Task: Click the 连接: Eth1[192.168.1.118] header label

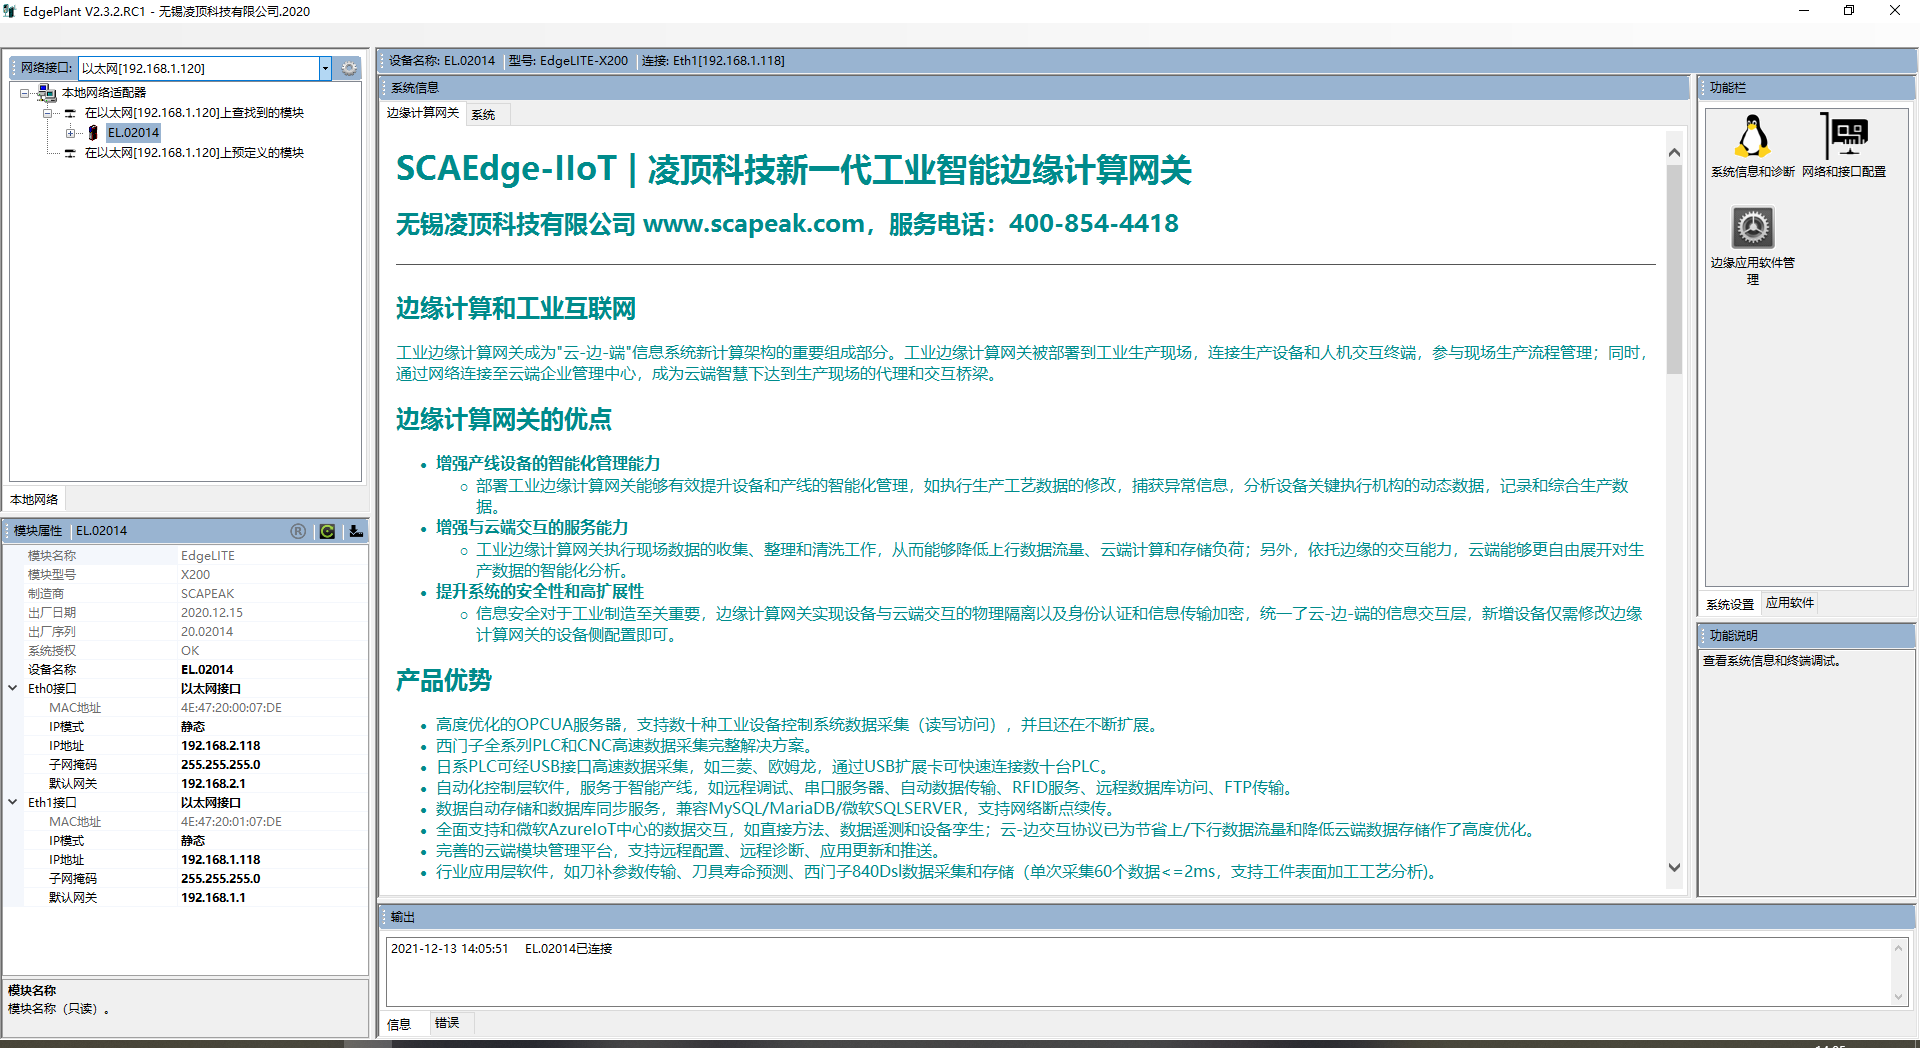Action: [713, 61]
